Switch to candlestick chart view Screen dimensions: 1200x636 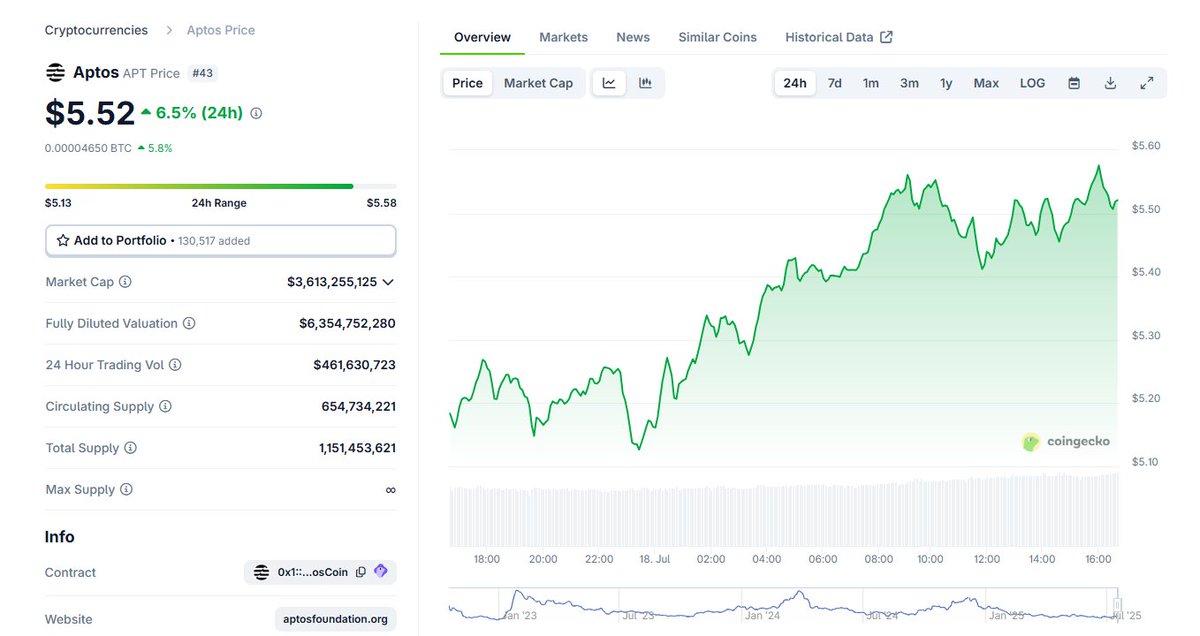click(x=645, y=83)
